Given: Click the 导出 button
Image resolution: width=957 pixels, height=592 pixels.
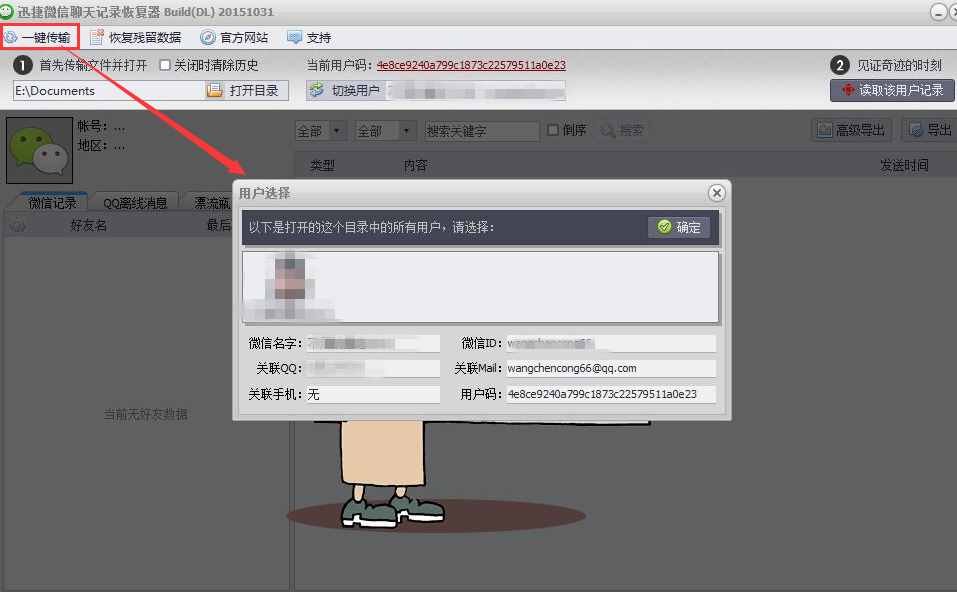Looking at the screenshot, I should tap(930, 130).
